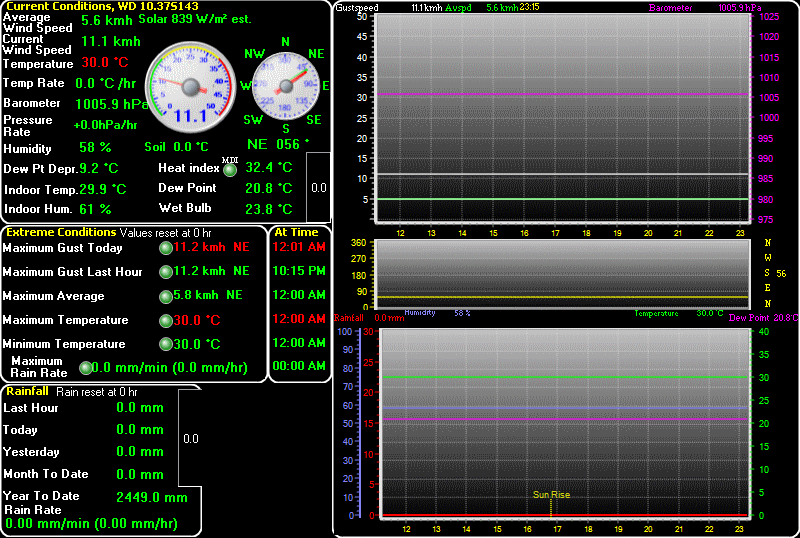Click the Maximum Temperature indicator LED
Screen dimensions: 800x538
(166, 321)
